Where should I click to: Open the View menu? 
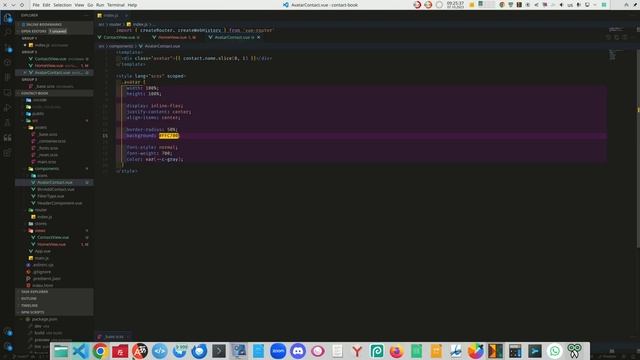(79, 5)
